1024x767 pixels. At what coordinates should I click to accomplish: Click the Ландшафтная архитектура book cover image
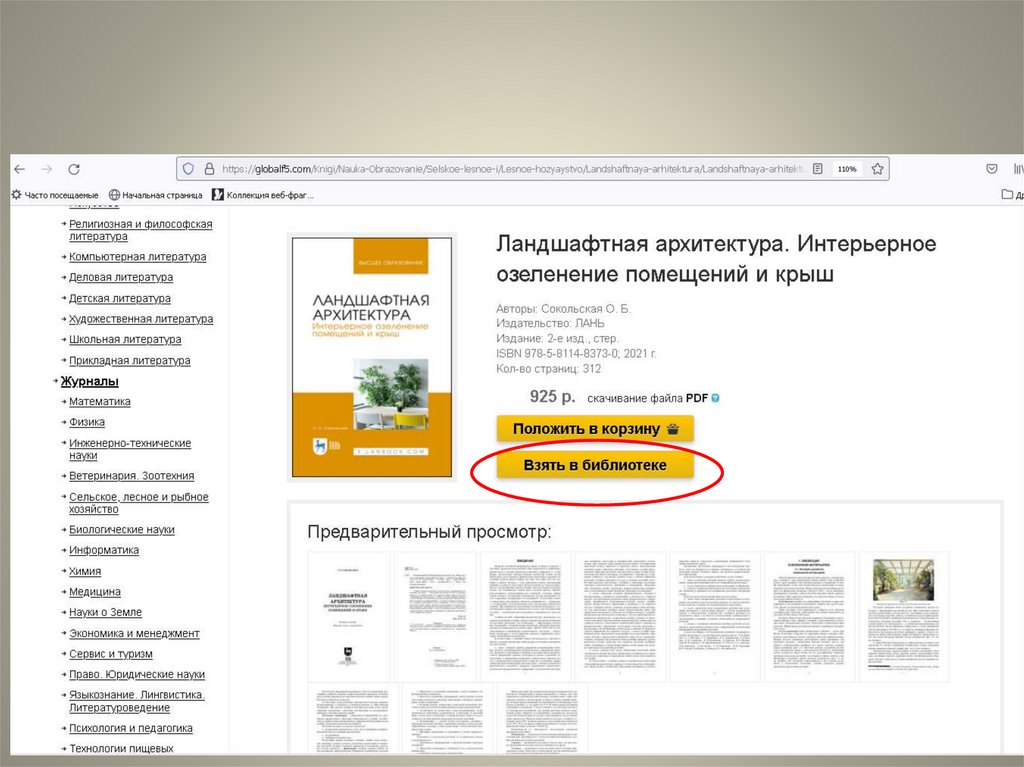(372, 357)
